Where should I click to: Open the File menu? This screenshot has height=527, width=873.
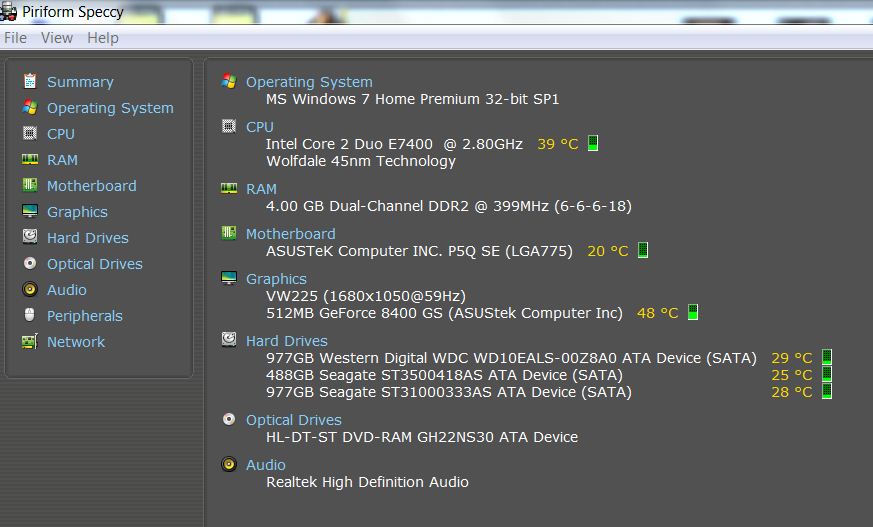click(15, 38)
